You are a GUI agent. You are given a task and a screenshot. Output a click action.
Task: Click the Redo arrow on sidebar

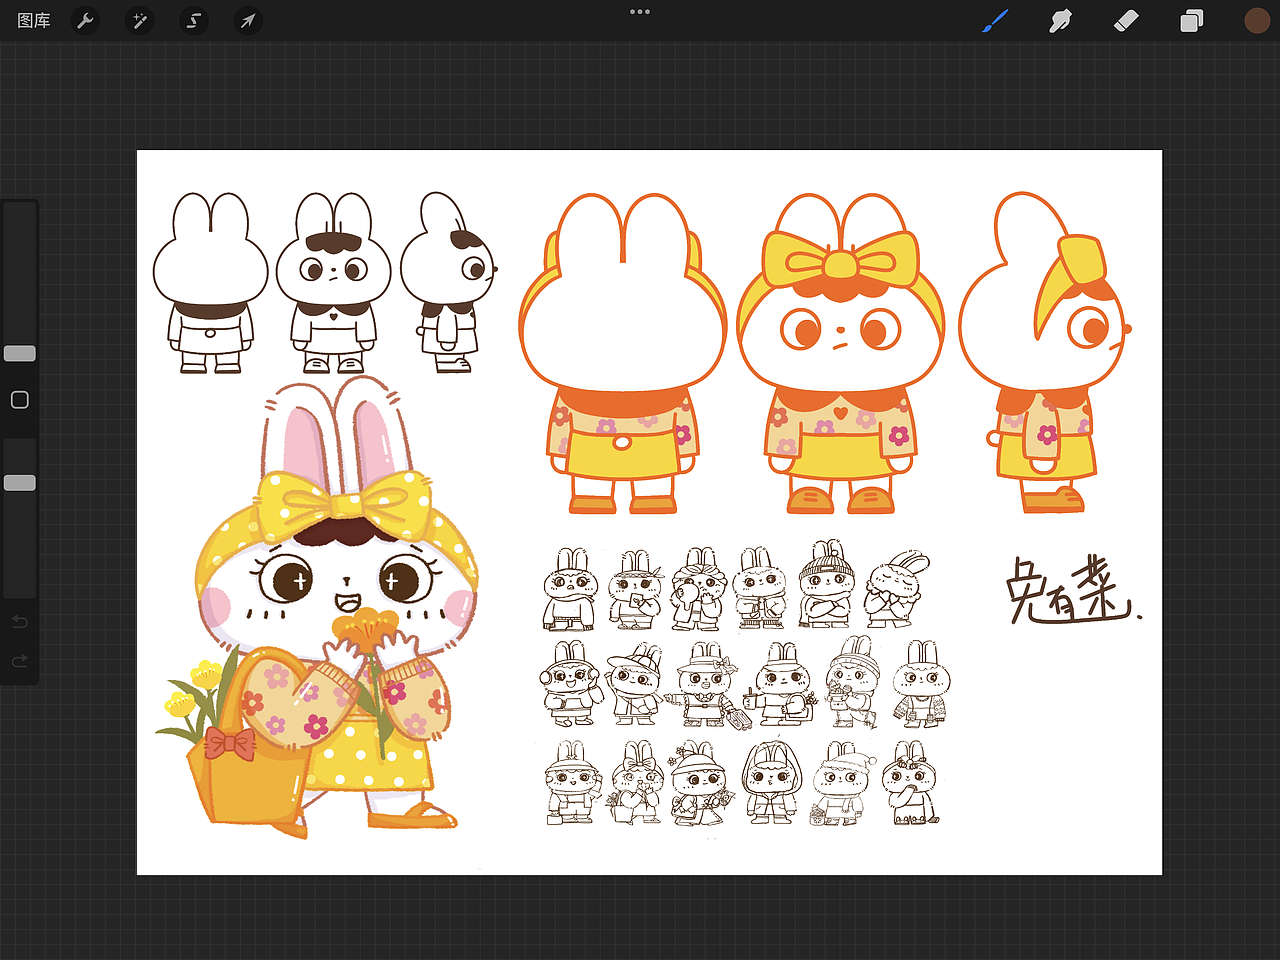click(x=19, y=661)
